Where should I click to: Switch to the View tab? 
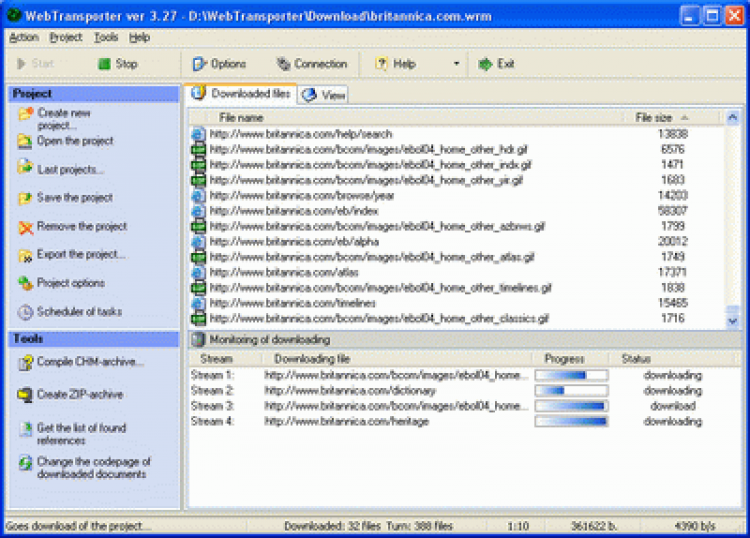(324, 95)
